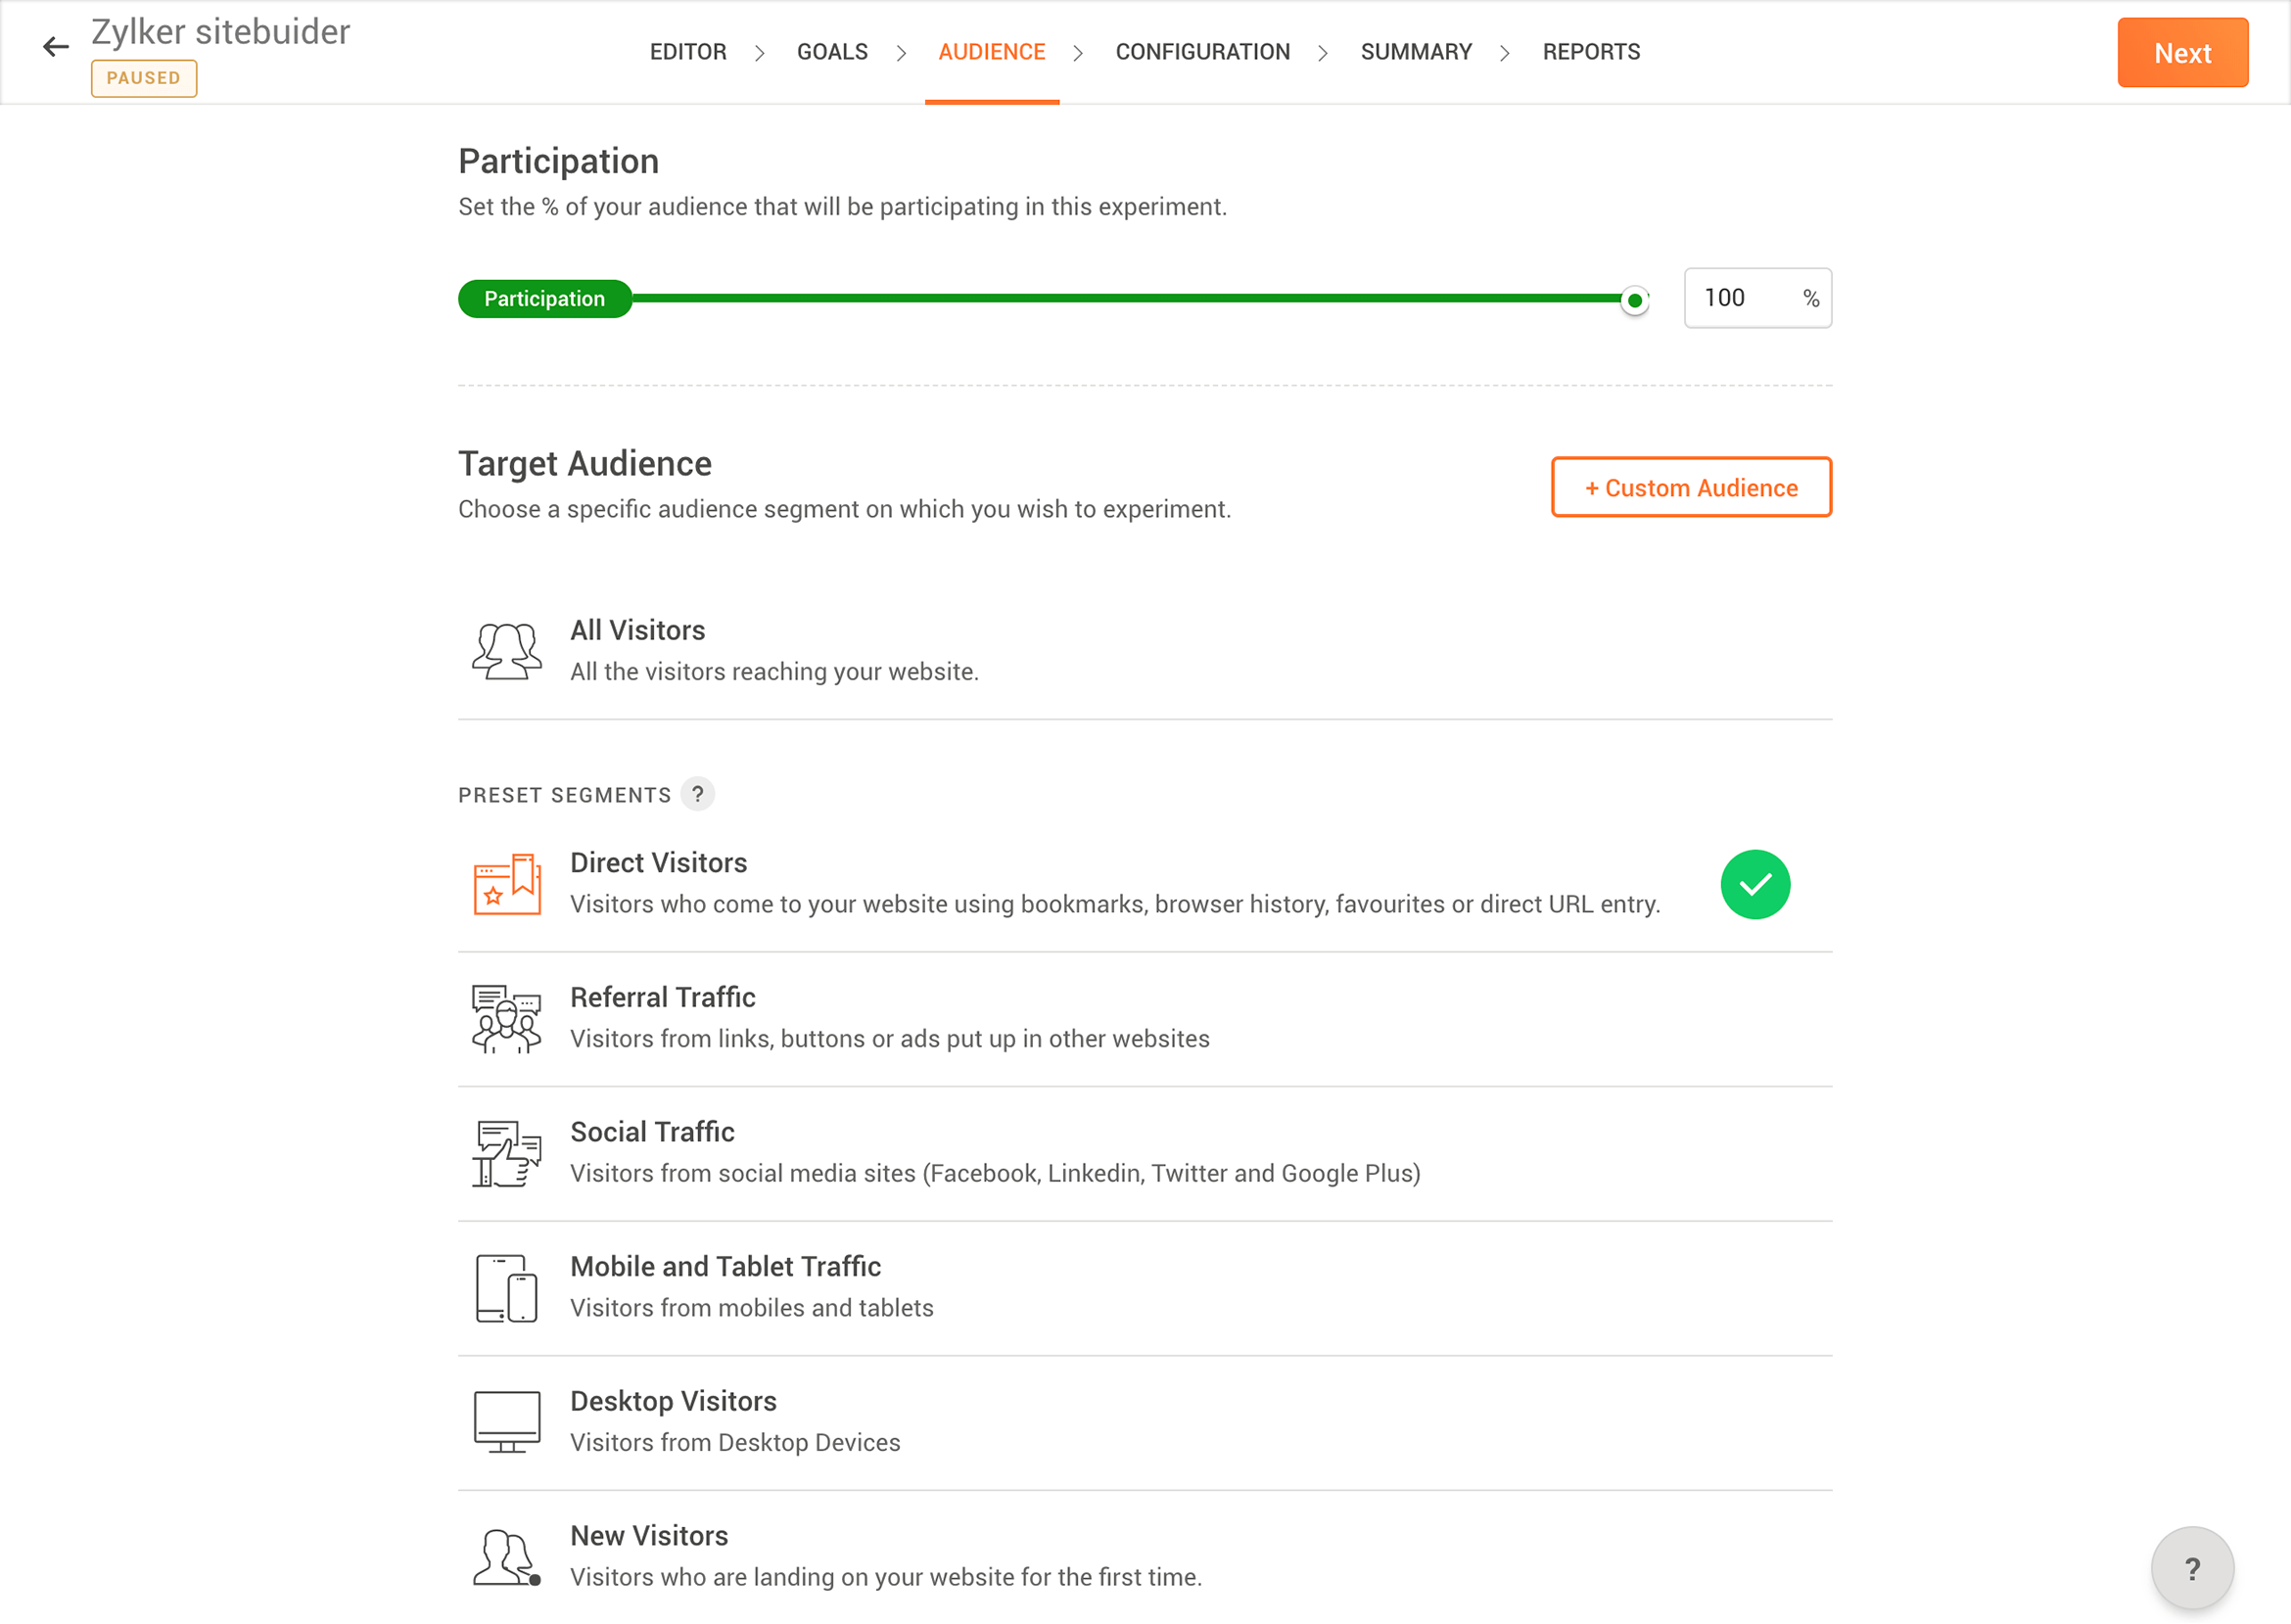Viewport: 2291px width, 1624px height.
Task: Click the New Visitors people icon
Action: [x=505, y=1555]
